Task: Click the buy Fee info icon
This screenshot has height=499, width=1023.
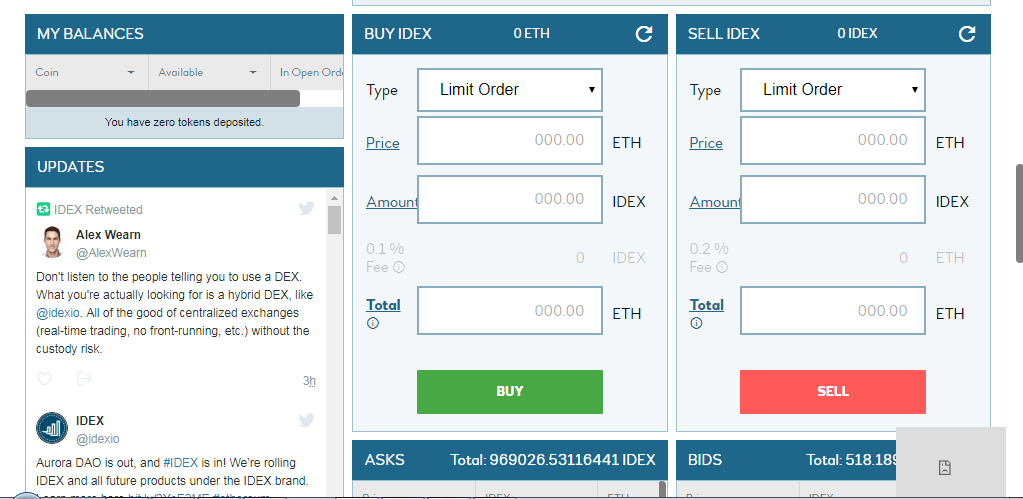Action: [x=399, y=267]
